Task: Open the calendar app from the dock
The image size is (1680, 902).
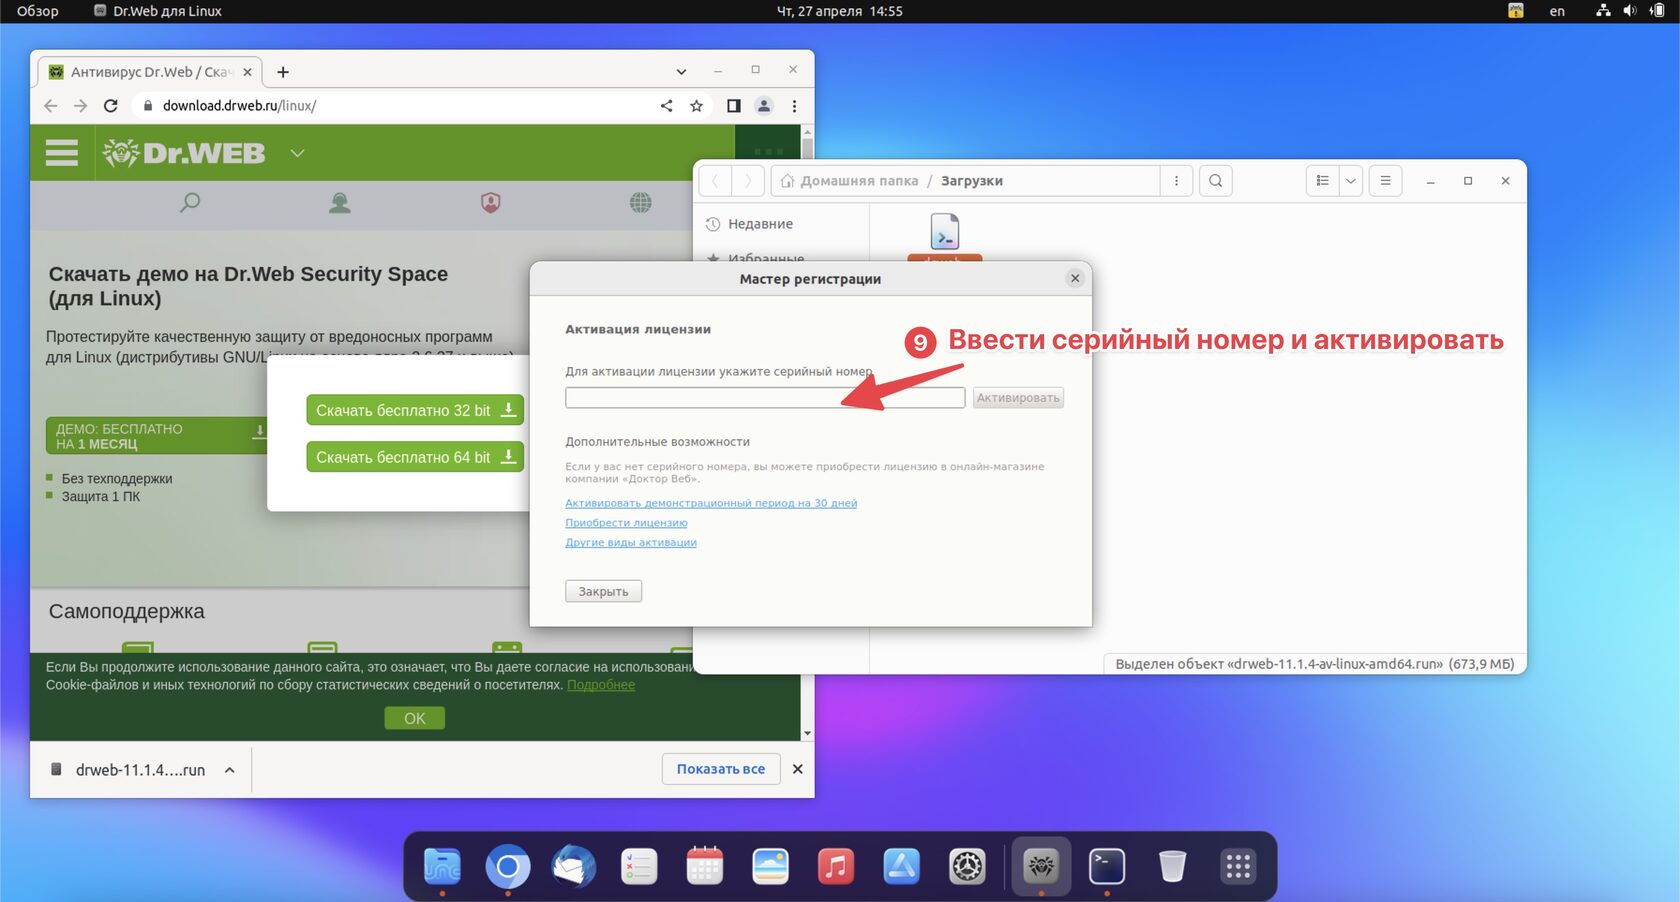Action: pos(705,866)
